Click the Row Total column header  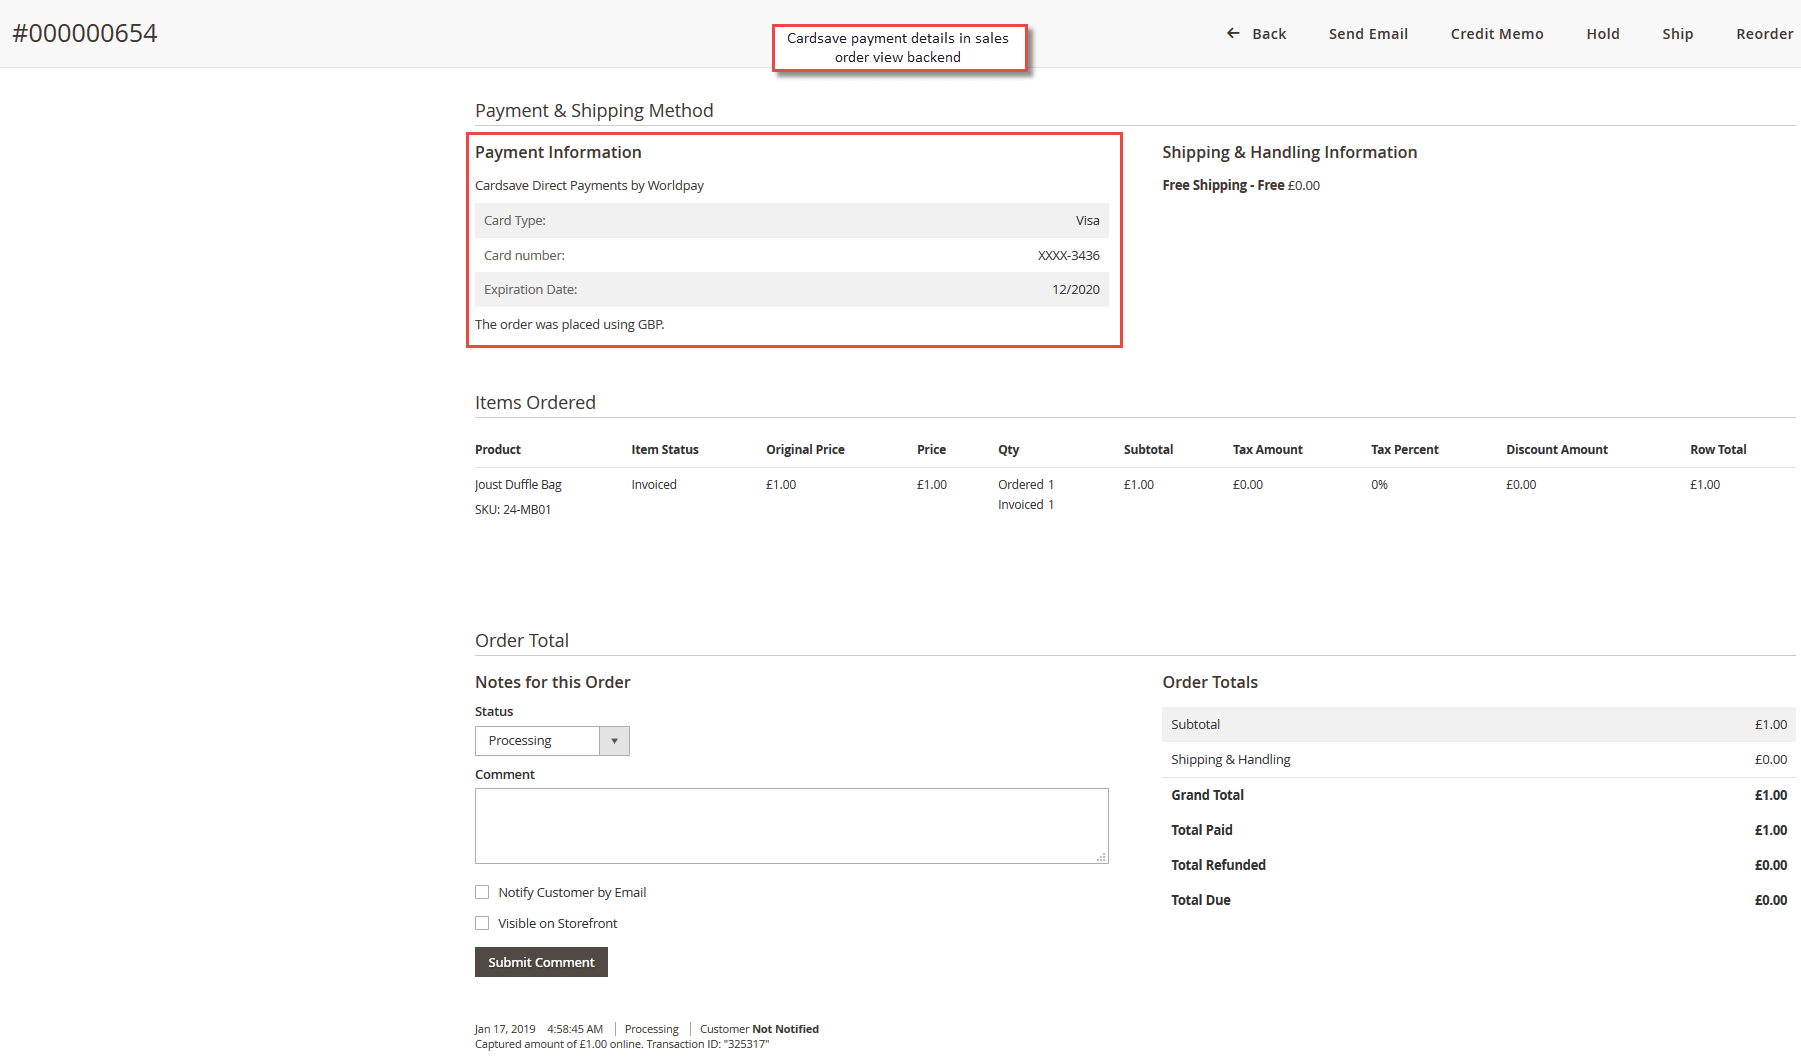pos(1718,450)
